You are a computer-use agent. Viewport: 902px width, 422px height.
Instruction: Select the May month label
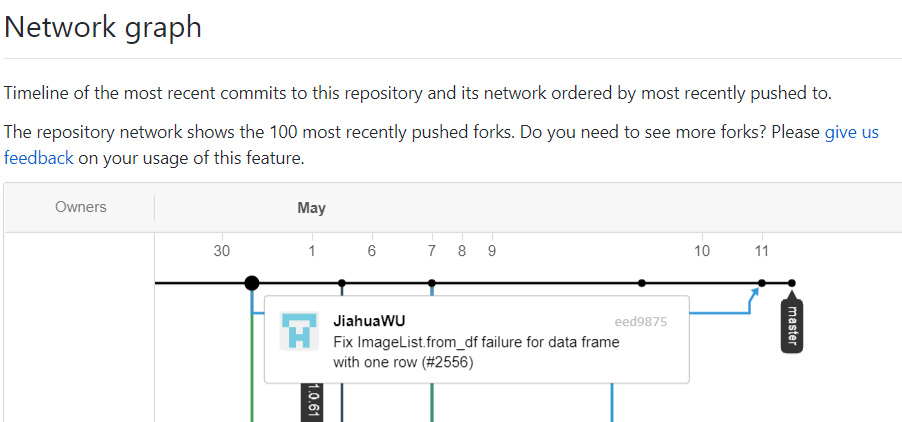pyautogui.click(x=311, y=208)
